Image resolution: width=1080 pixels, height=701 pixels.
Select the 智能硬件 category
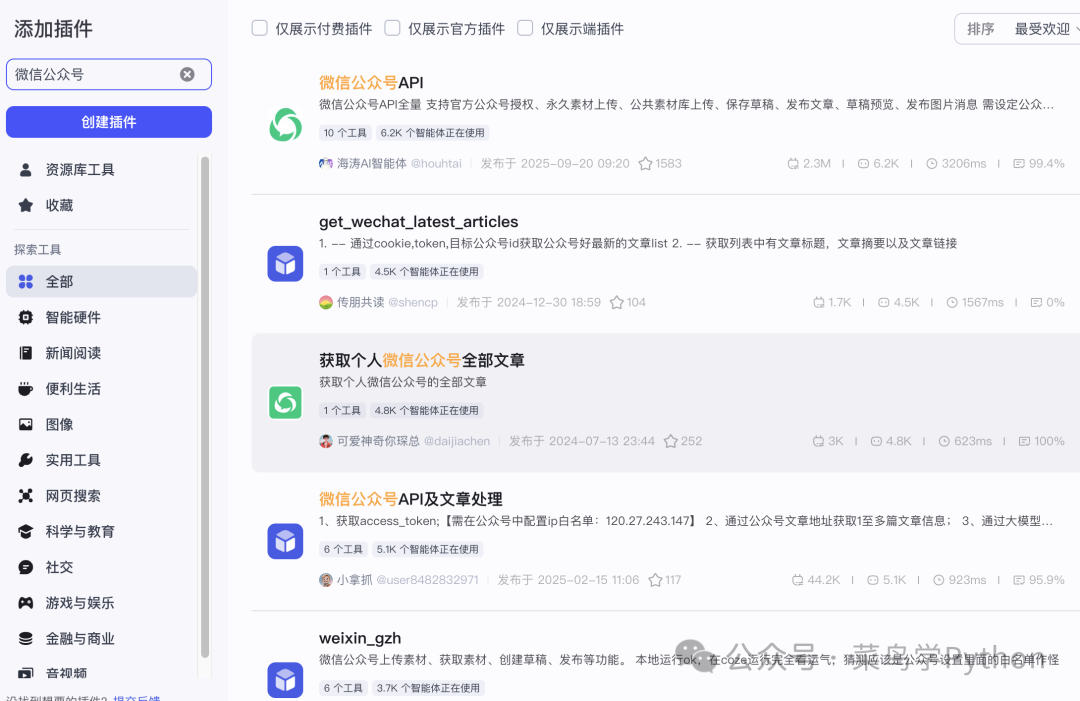101,317
